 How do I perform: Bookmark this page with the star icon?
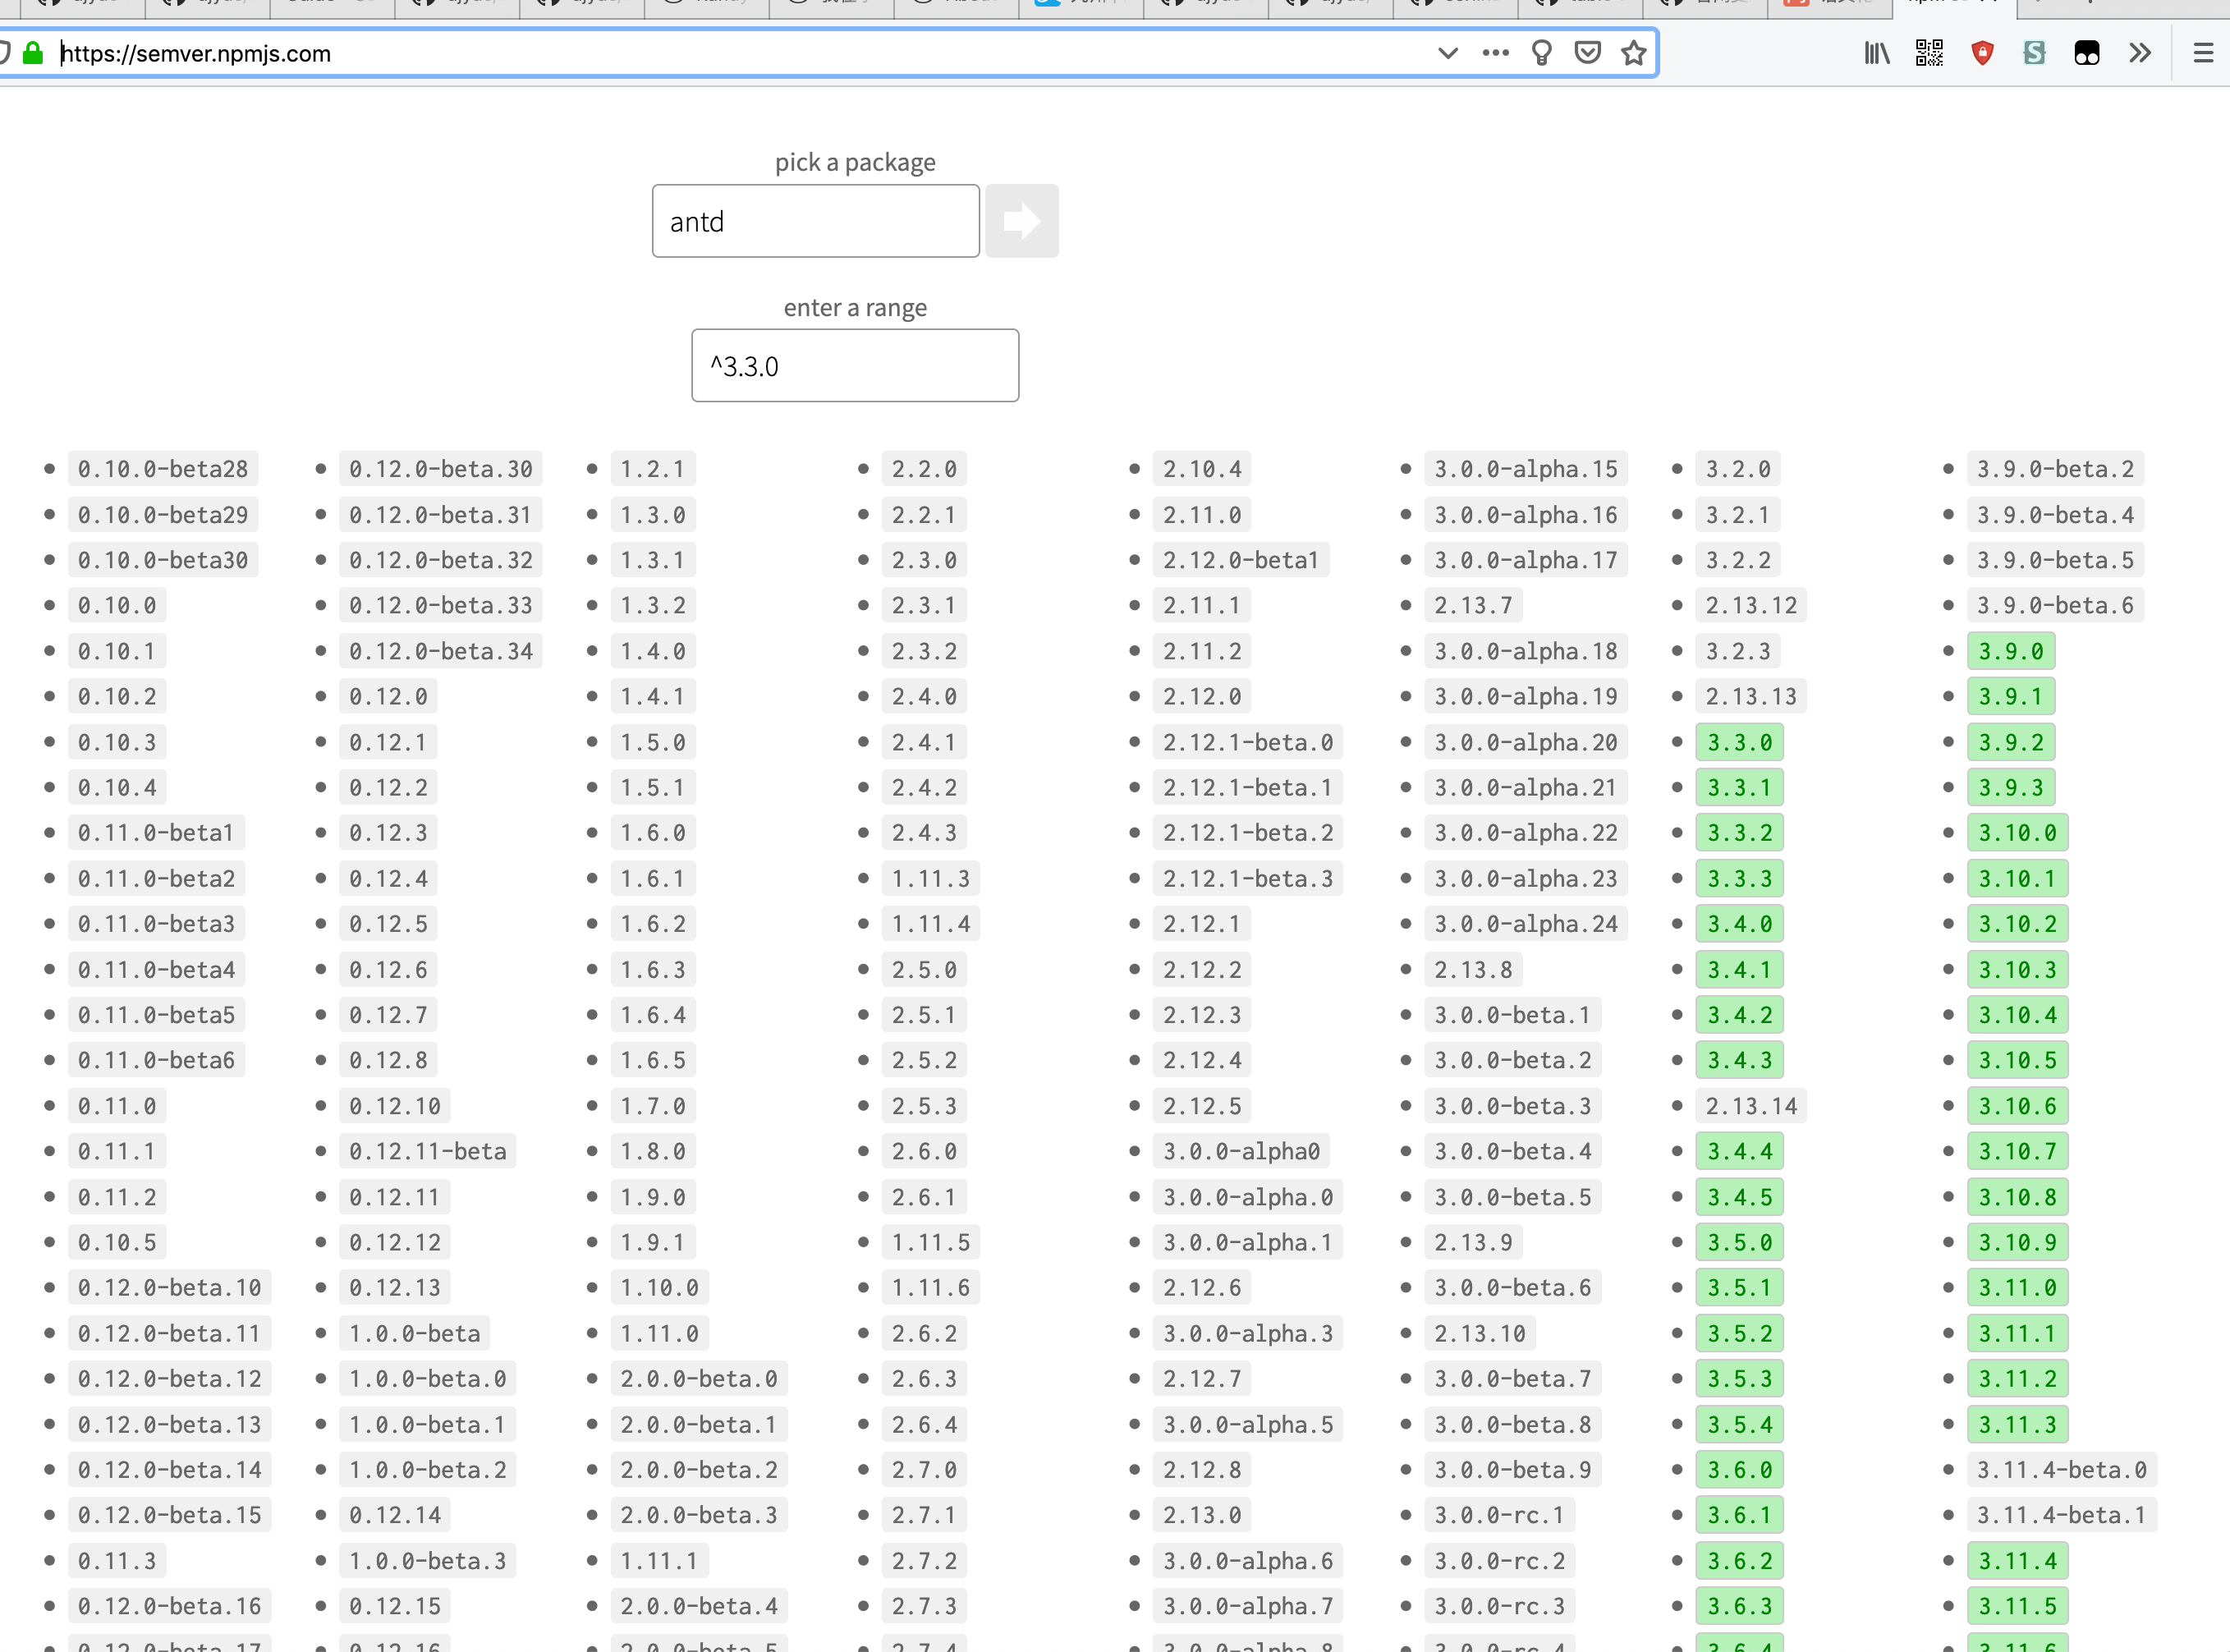tap(1633, 53)
